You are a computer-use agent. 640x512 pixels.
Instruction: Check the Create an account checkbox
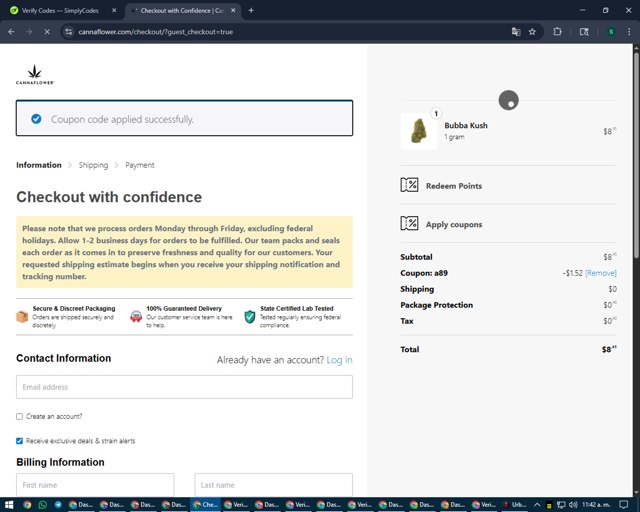(19, 416)
